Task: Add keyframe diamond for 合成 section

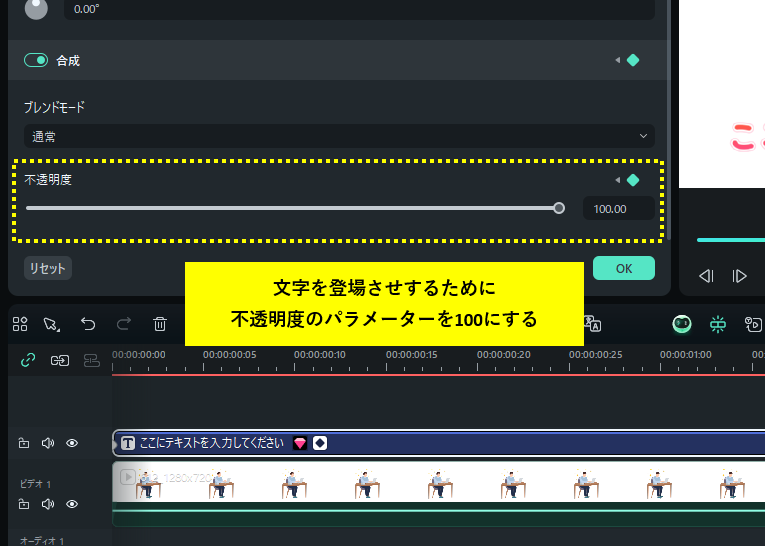Action: coord(633,61)
